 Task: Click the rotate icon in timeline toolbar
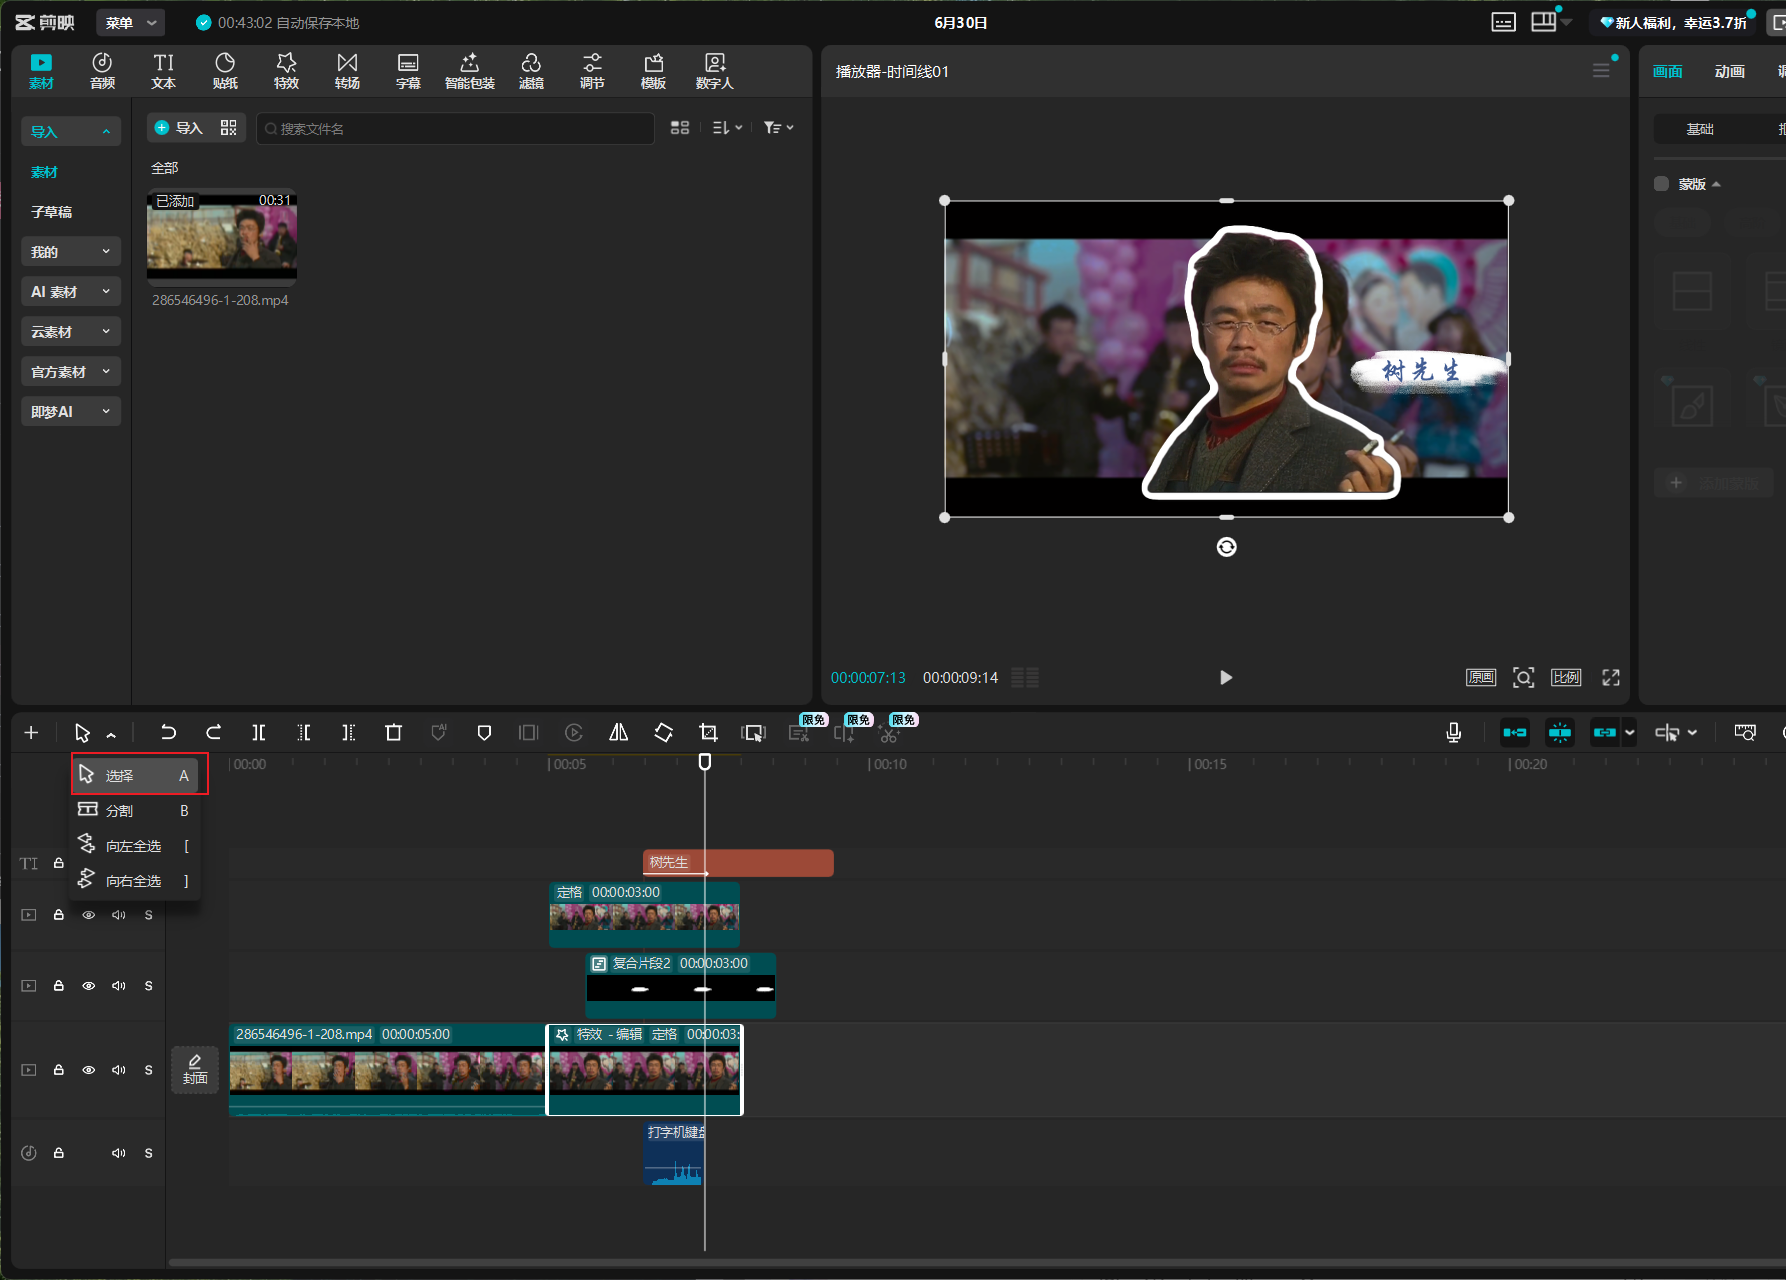point(663,733)
